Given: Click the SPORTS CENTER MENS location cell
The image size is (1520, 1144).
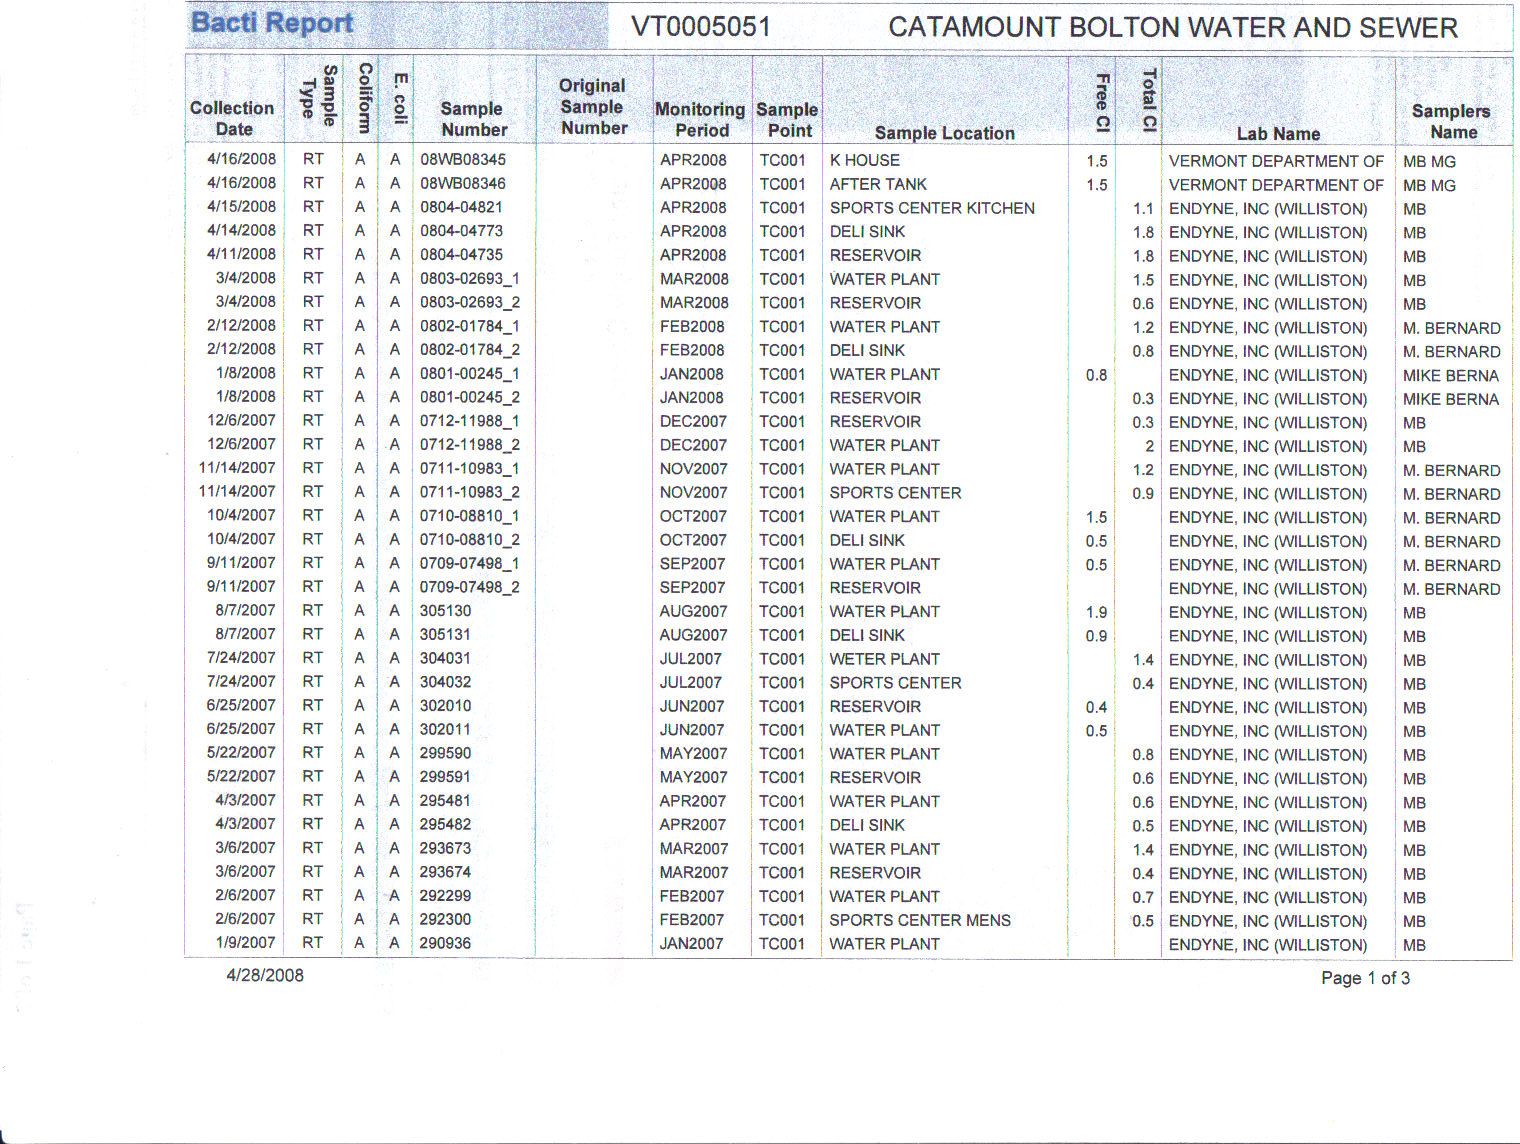Looking at the screenshot, I should click(919, 920).
